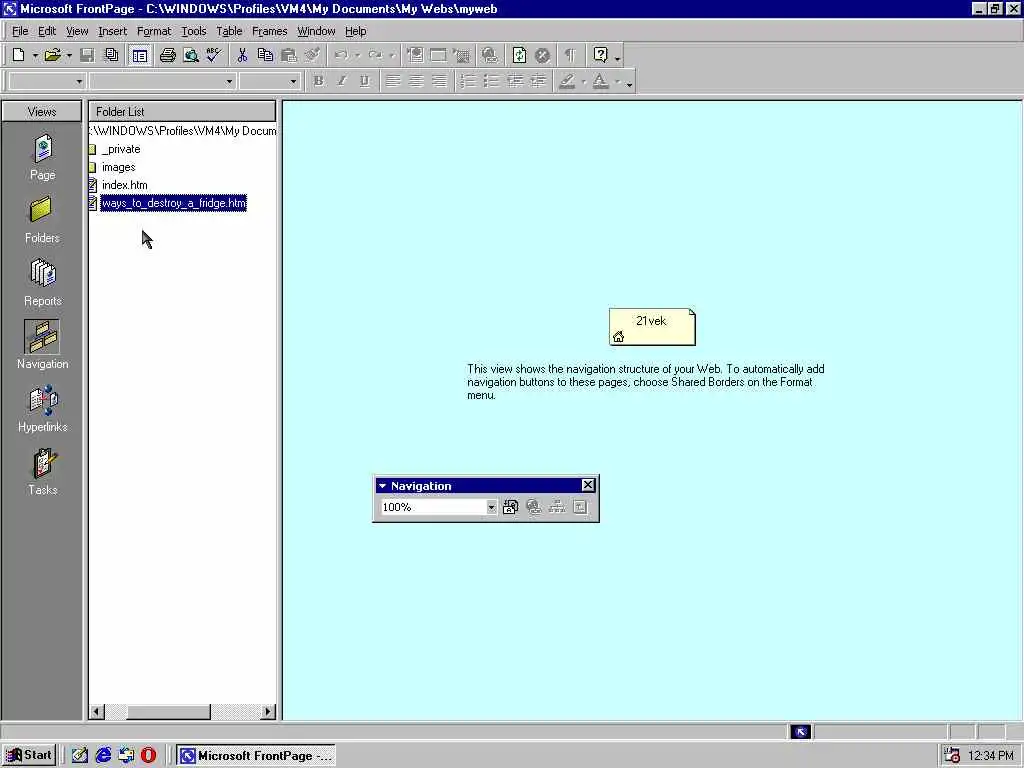Launch Opera from quick launch
The height and width of the screenshot is (768, 1024).
pyautogui.click(x=149, y=756)
